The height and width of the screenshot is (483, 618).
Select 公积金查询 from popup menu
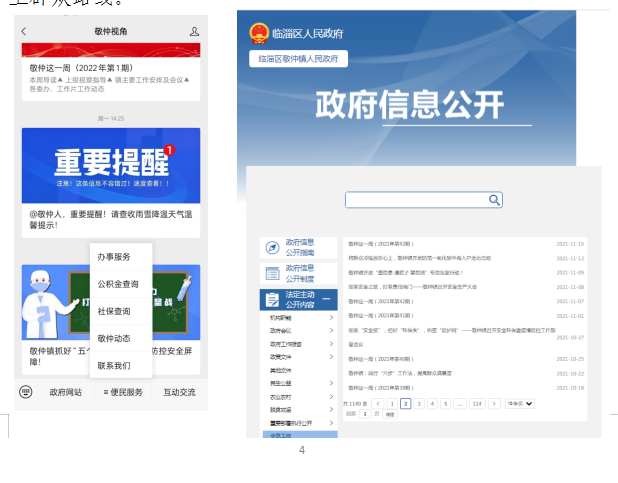[119, 284]
